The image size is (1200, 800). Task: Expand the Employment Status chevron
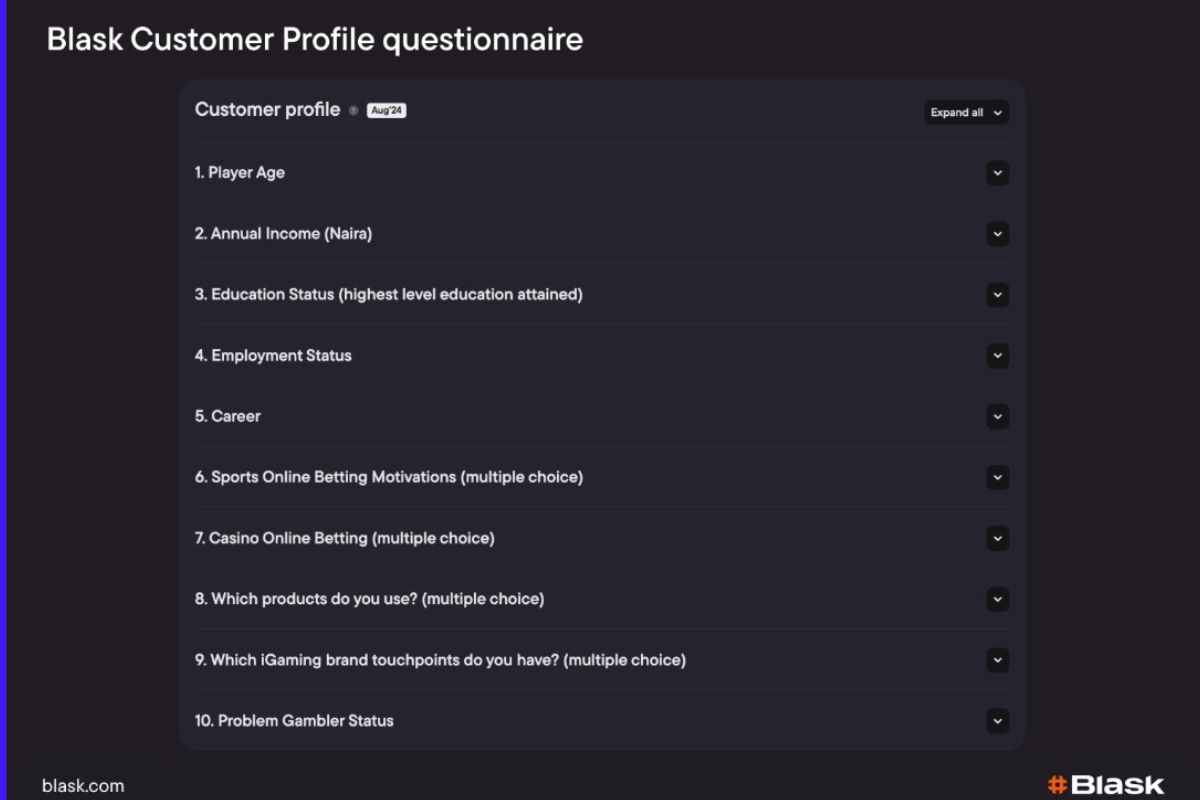click(997, 356)
